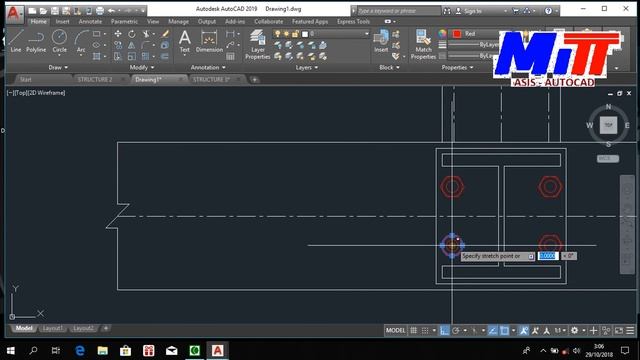Select the Arc tool
Image resolution: width=640 pixels, height=360 pixels.
[x=81, y=41]
